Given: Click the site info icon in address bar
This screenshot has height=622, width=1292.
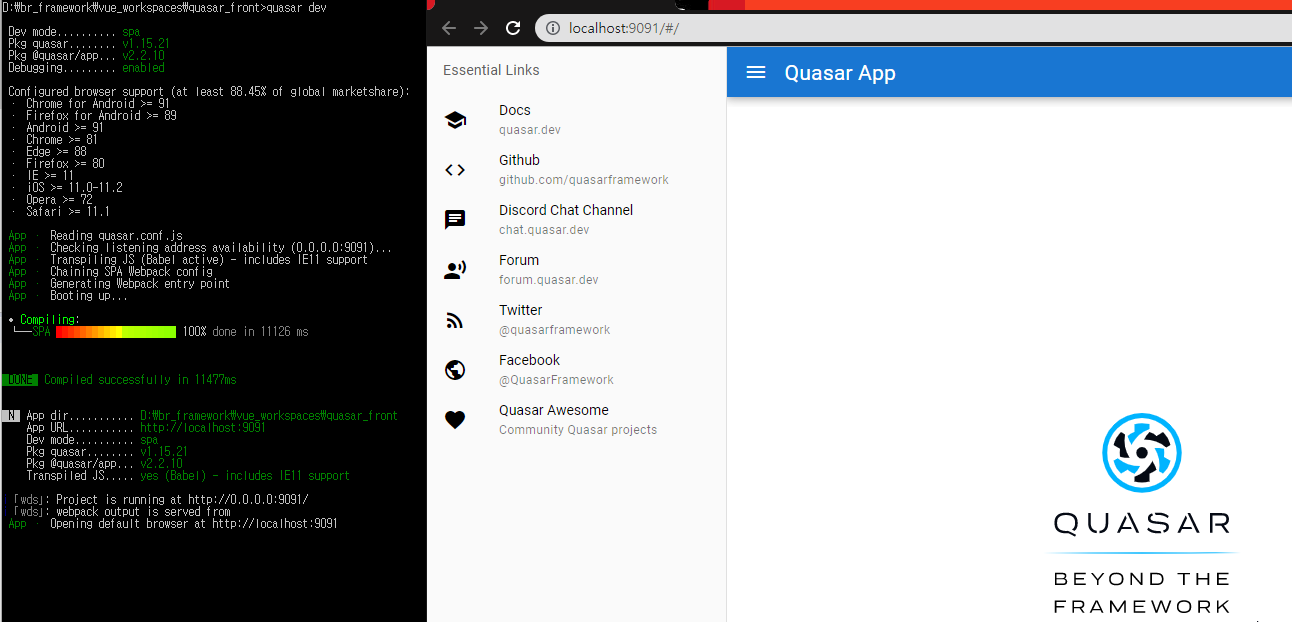Looking at the screenshot, I should [553, 28].
